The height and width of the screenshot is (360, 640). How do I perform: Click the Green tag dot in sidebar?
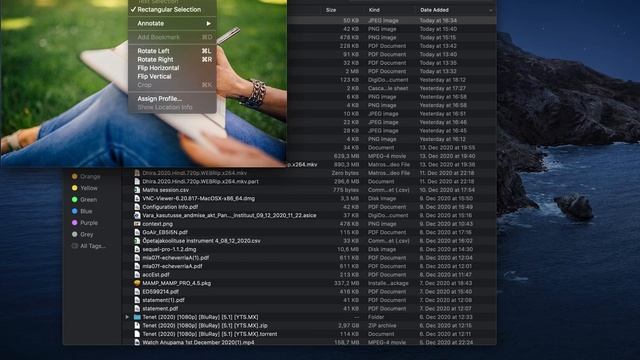point(74,200)
